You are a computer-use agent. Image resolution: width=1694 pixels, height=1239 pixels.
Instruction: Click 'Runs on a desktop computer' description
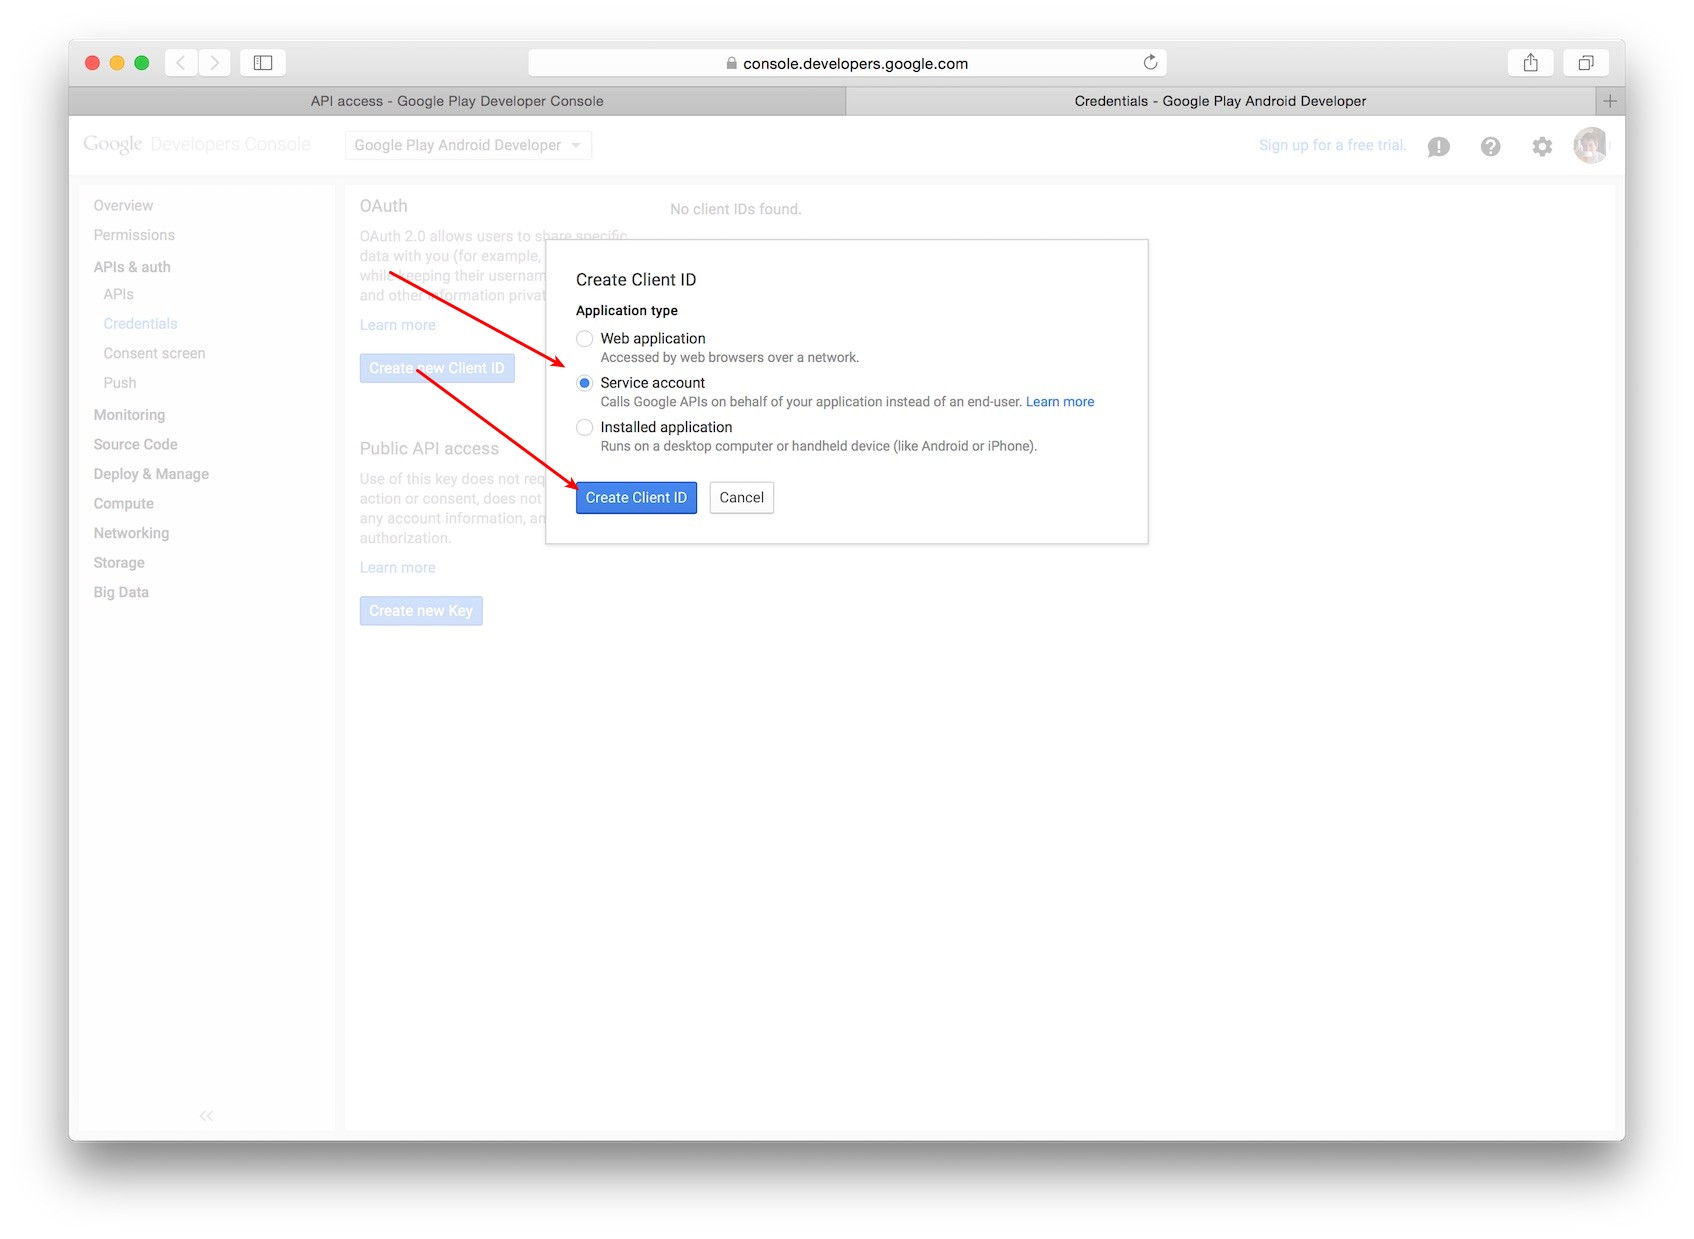(x=819, y=446)
